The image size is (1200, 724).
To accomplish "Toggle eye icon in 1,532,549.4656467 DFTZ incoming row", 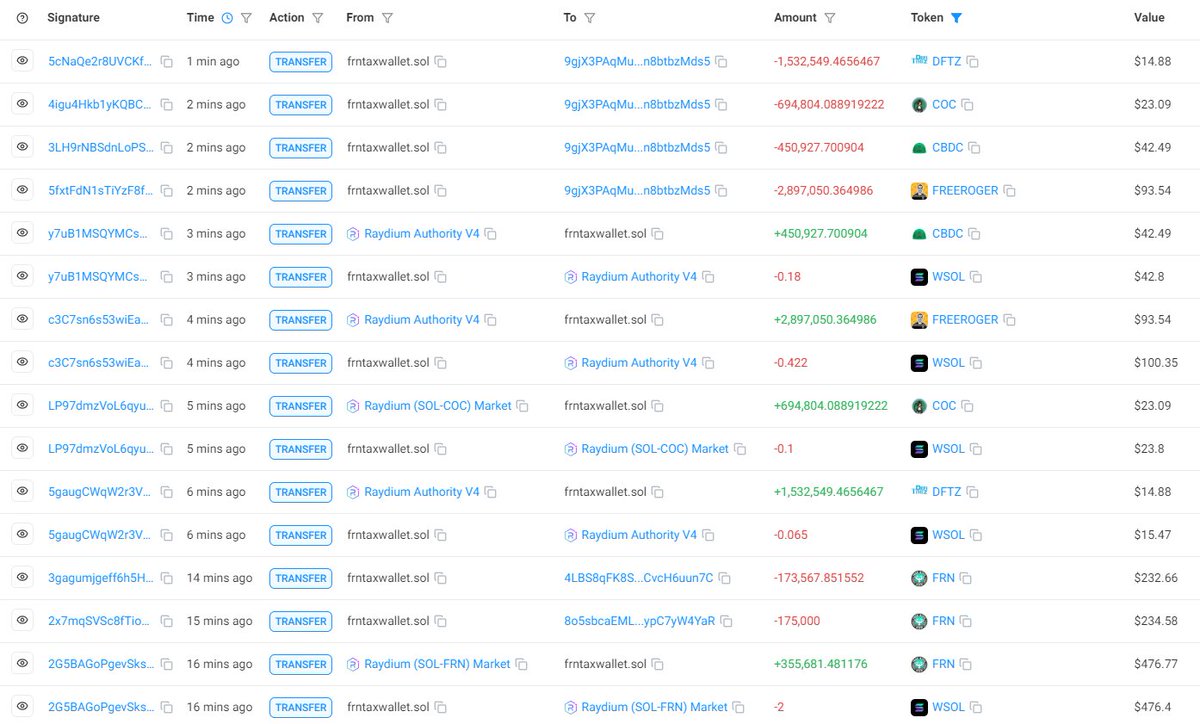I will tap(22, 492).
